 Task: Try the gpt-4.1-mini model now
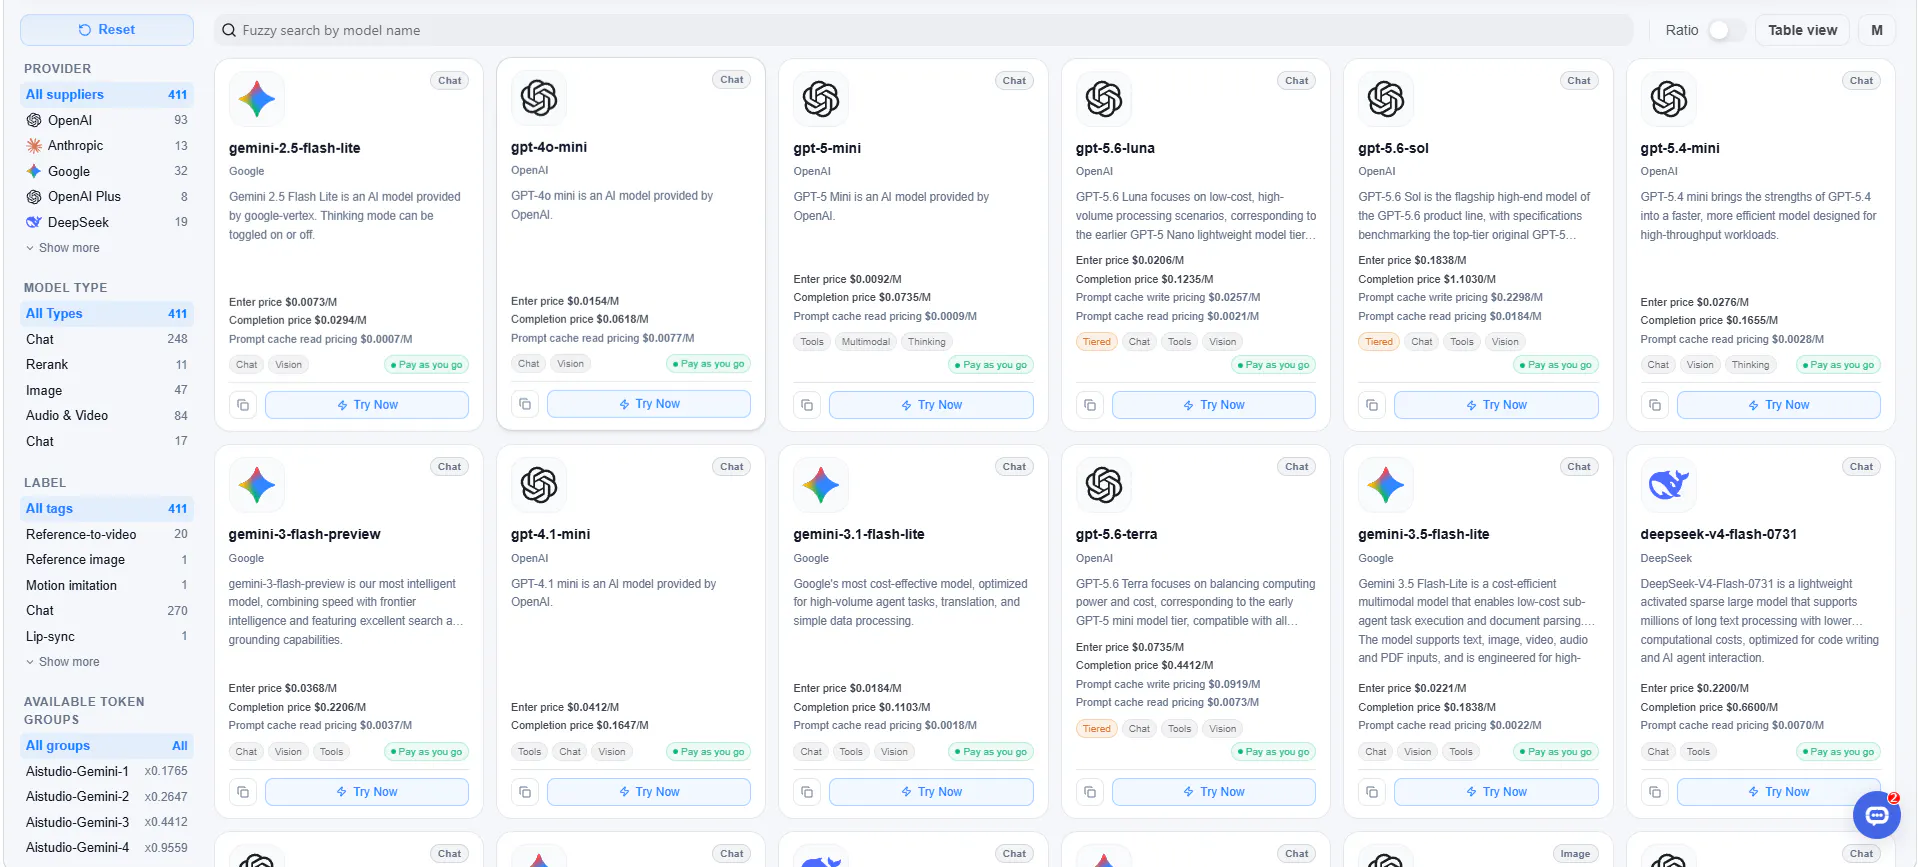point(649,792)
